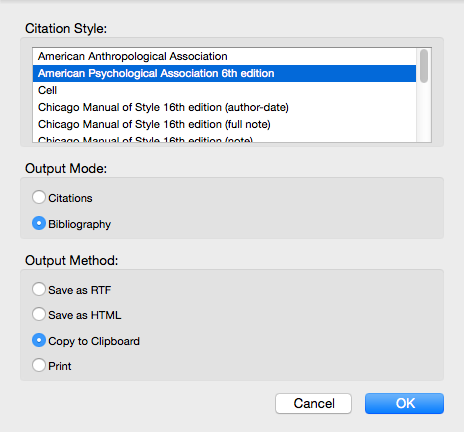
Task: Click the citation style list scrollbar thumb
Action: tap(424, 66)
